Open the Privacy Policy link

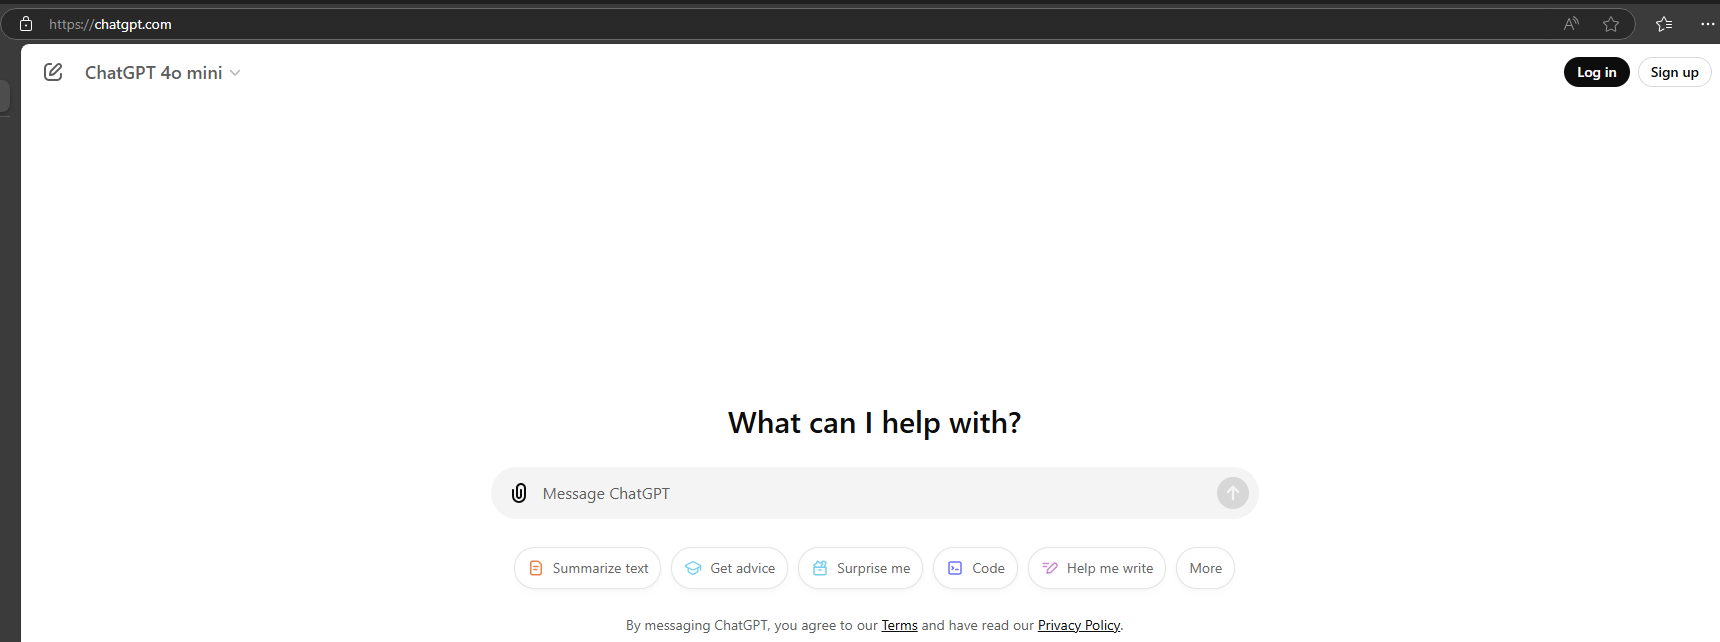(x=1079, y=625)
